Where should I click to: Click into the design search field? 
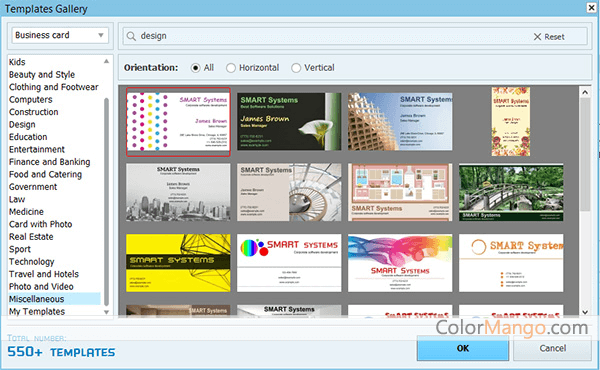click(333, 36)
